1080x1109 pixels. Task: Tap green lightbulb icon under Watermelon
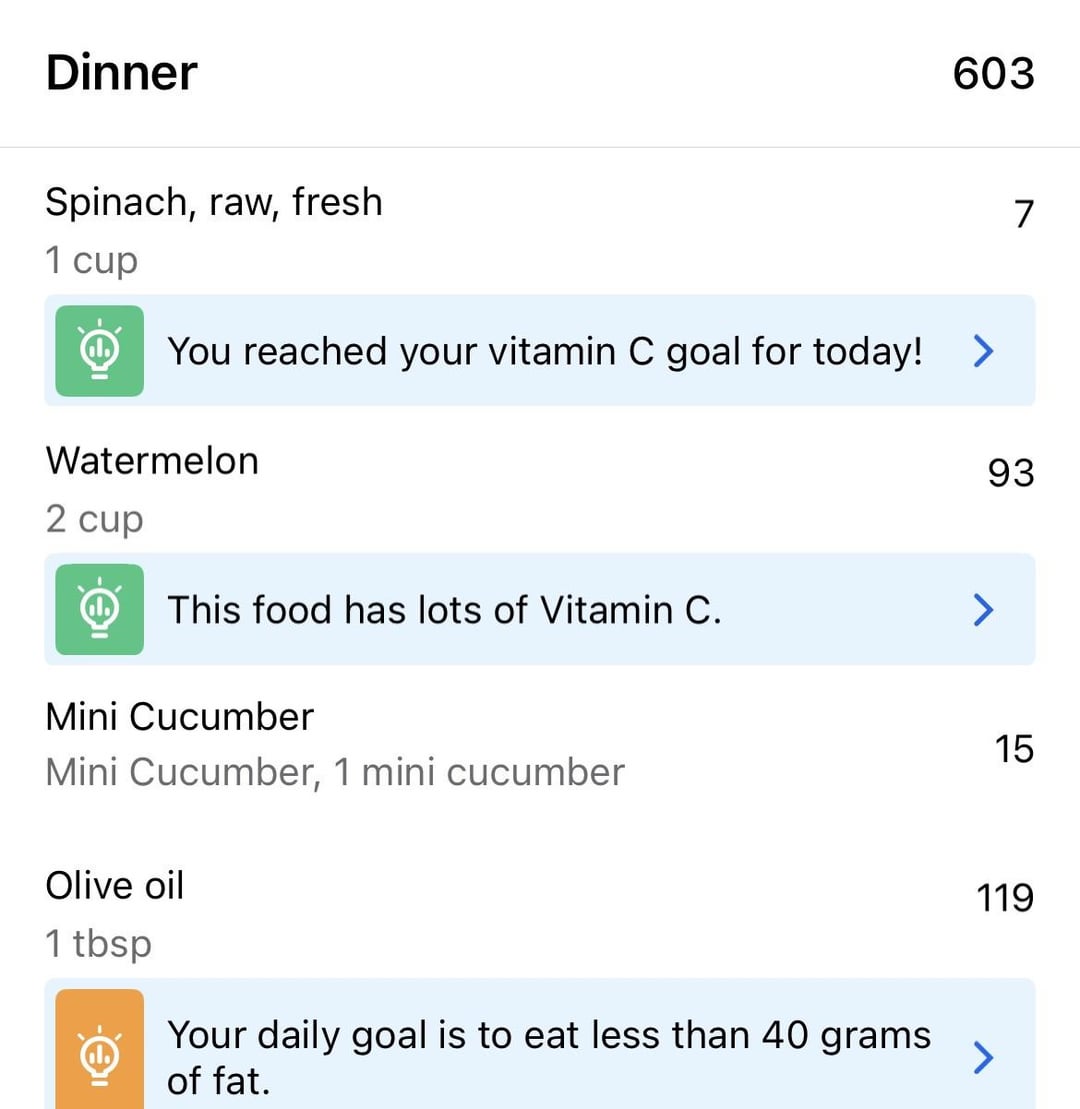click(x=99, y=609)
